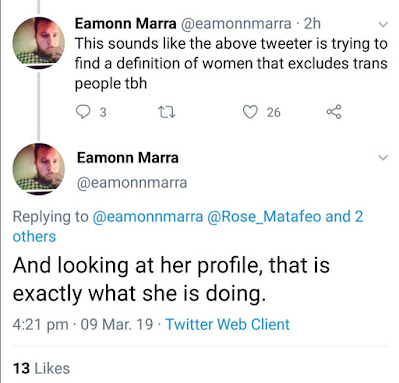Click the reply speech bubble icon
The height and width of the screenshot is (383, 399).
point(83,112)
